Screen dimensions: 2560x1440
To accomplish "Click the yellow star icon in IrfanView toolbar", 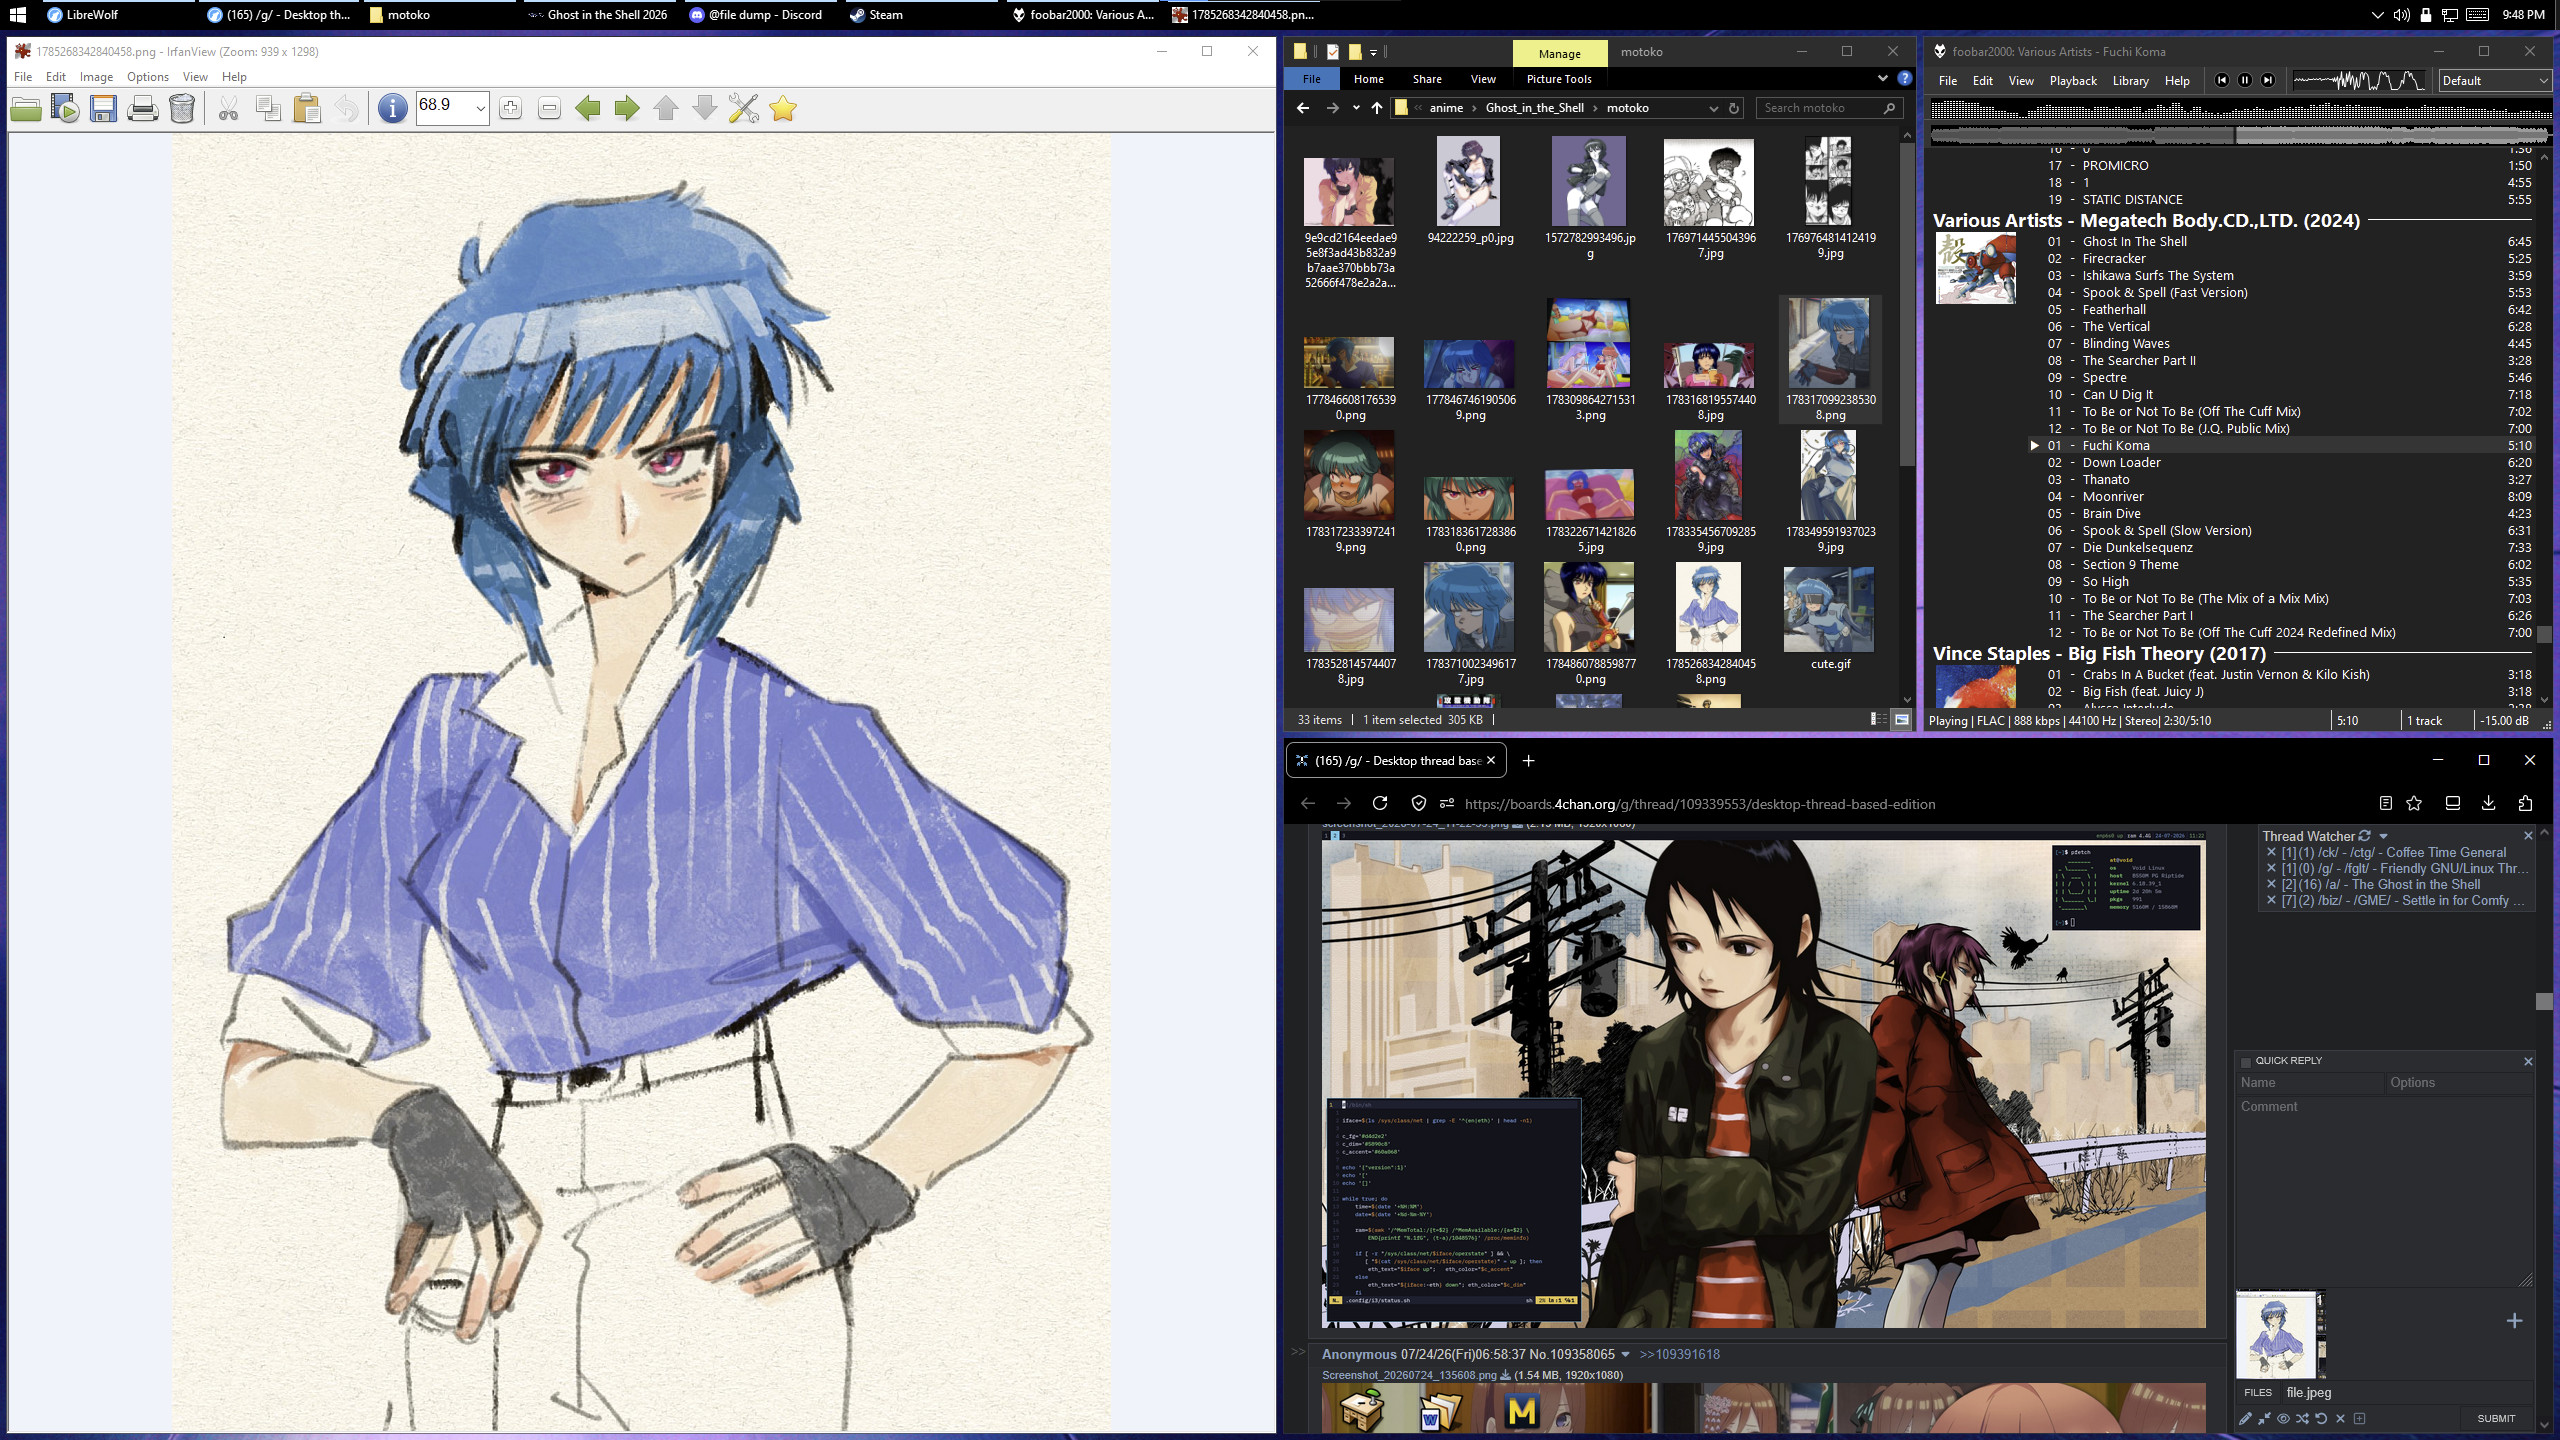I will point(783,108).
